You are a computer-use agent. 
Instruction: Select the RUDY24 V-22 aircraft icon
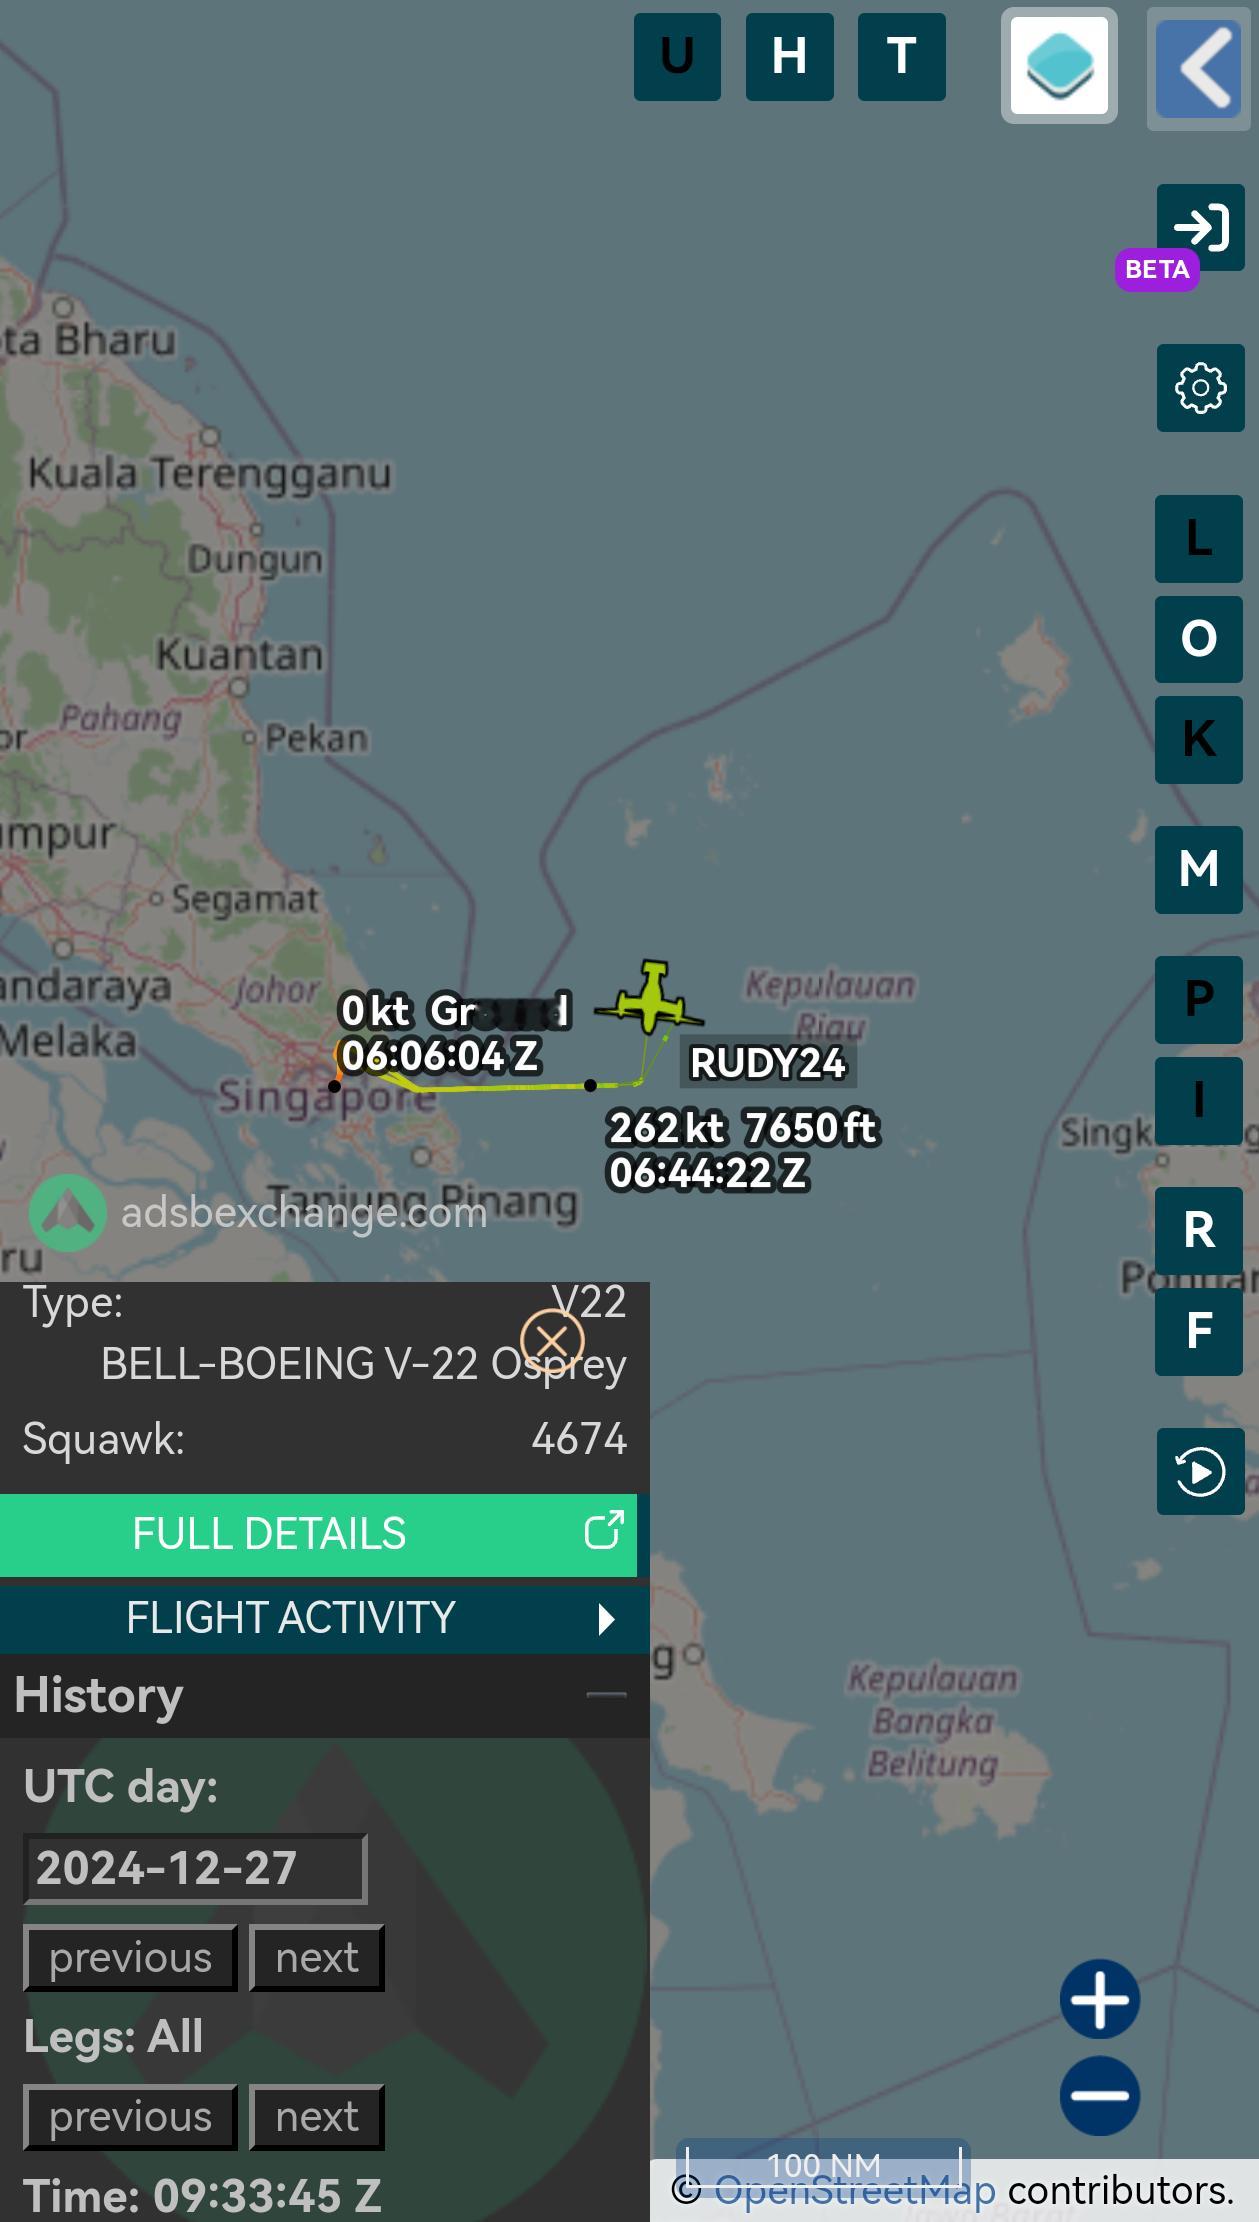651,998
